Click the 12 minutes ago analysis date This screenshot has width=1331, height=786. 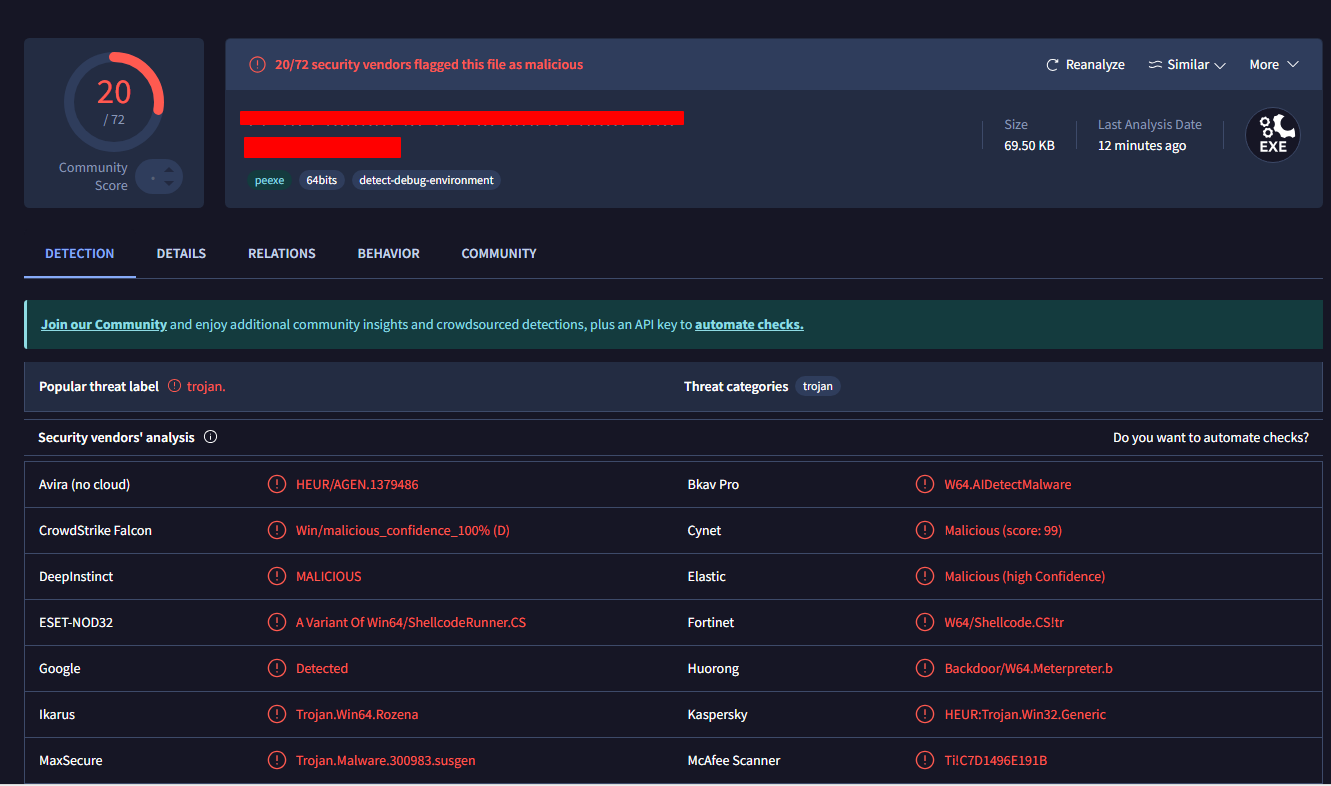pyautogui.click(x=1142, y=145)
